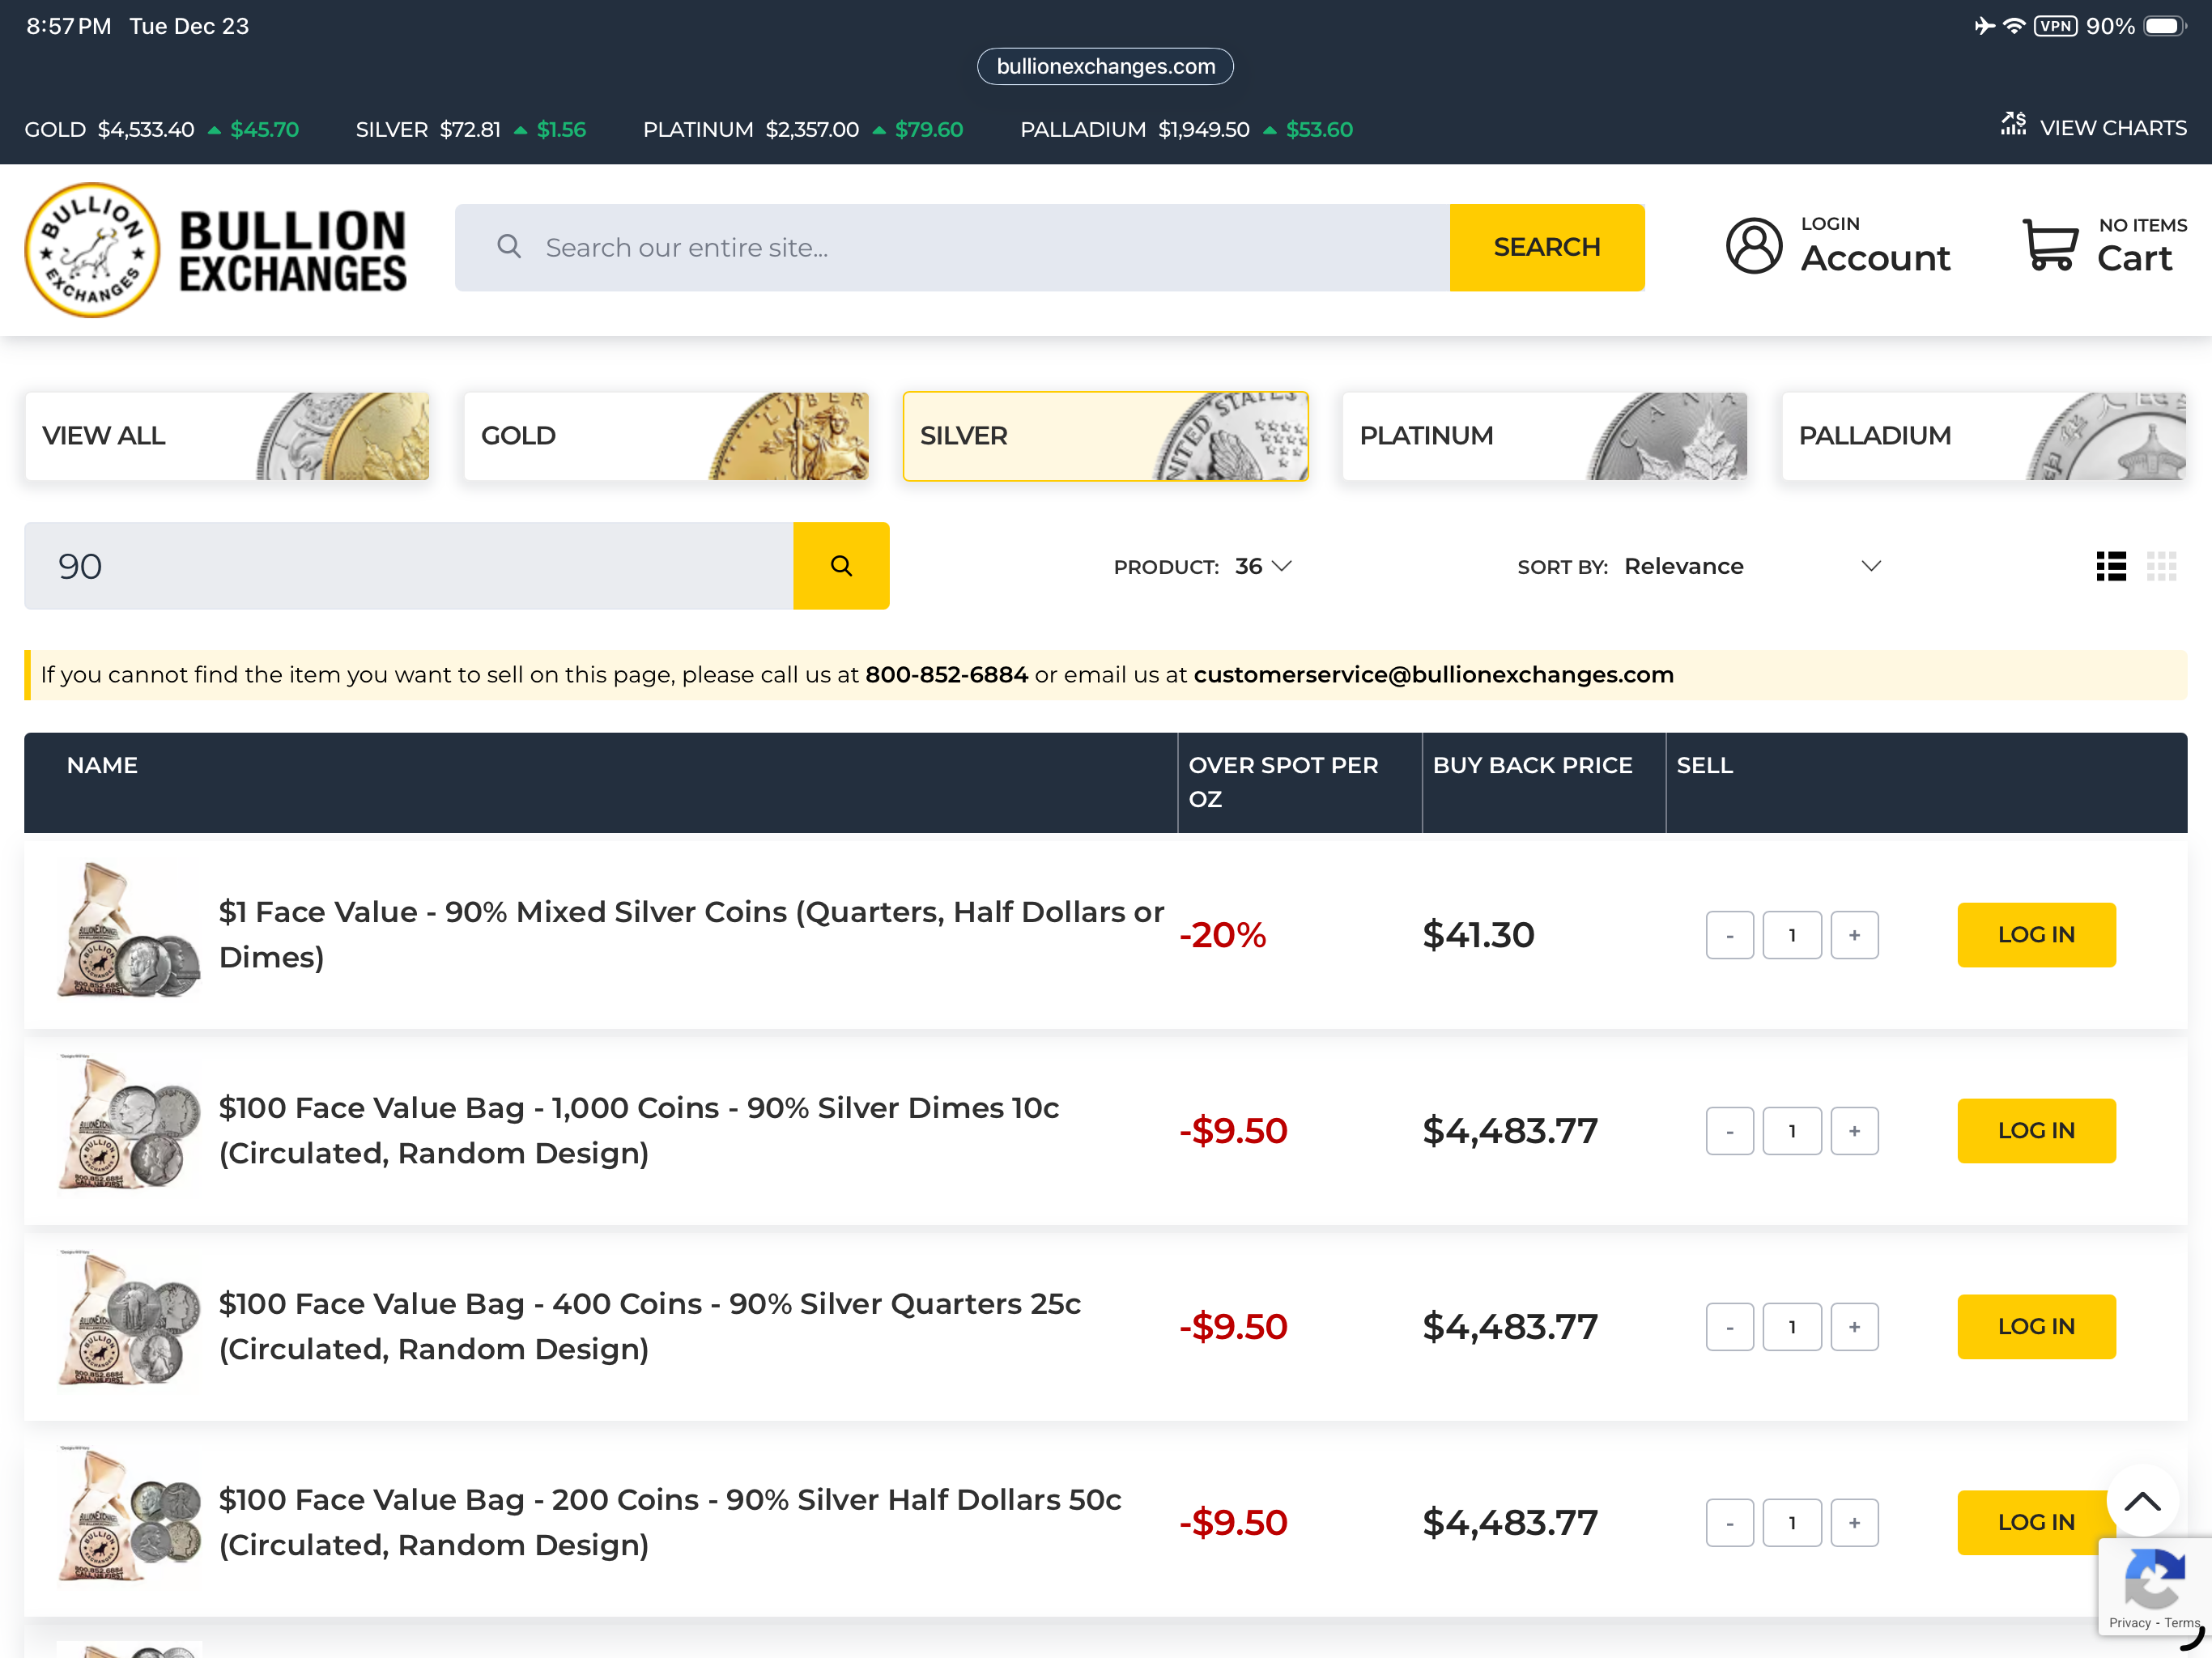Select the Platinum category tab
This screenshot has height=1658, width=2212.
tap(1544, 436)
